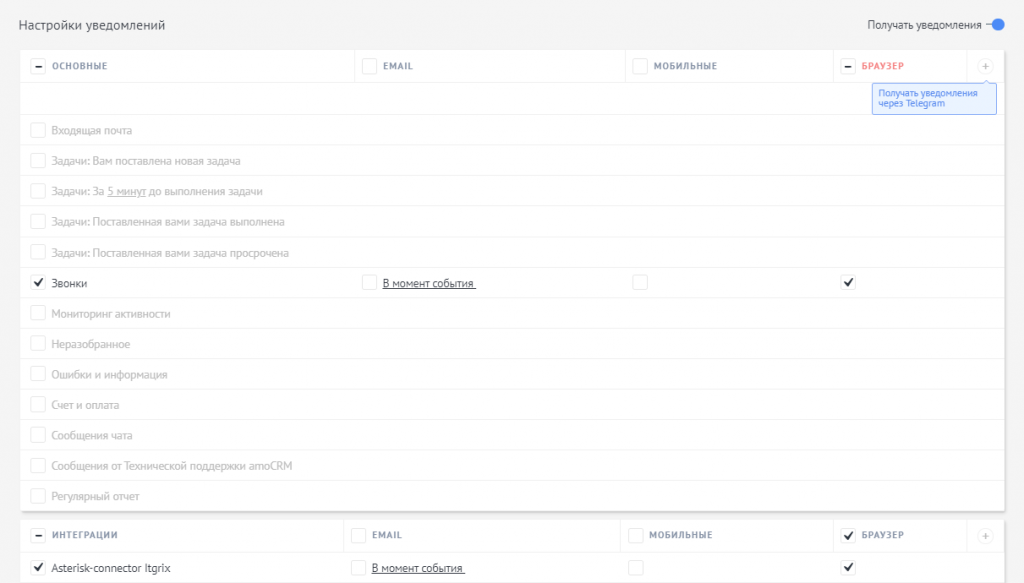Collapse the Основные section minus box

coord(38,66)
